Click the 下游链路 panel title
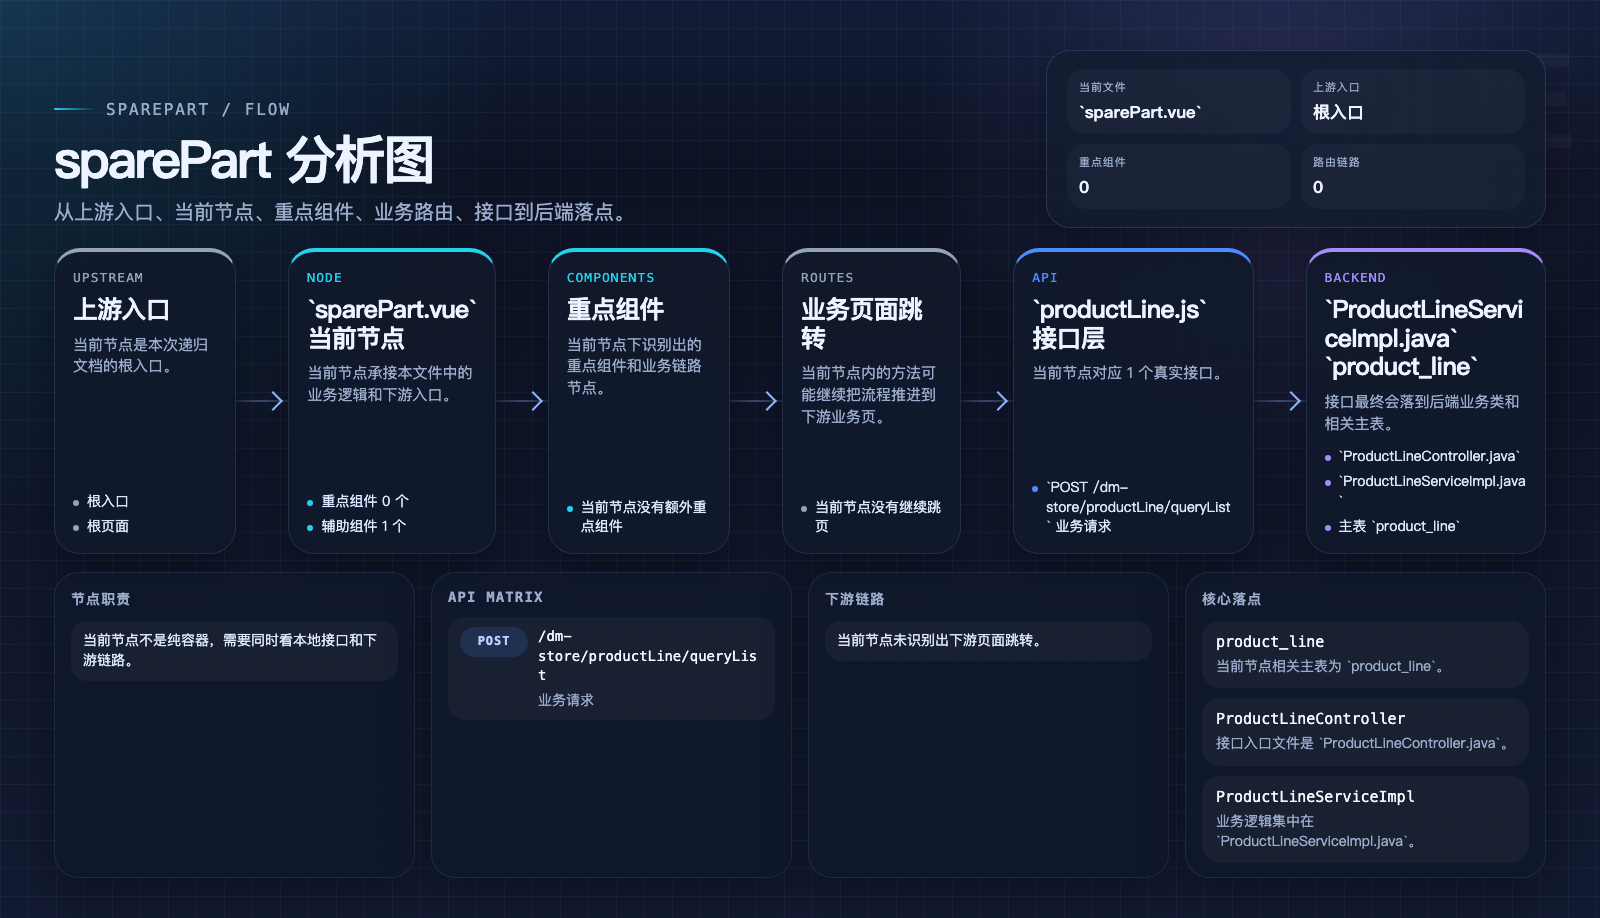Screen dimensions: 1600x918 [855, 599]
